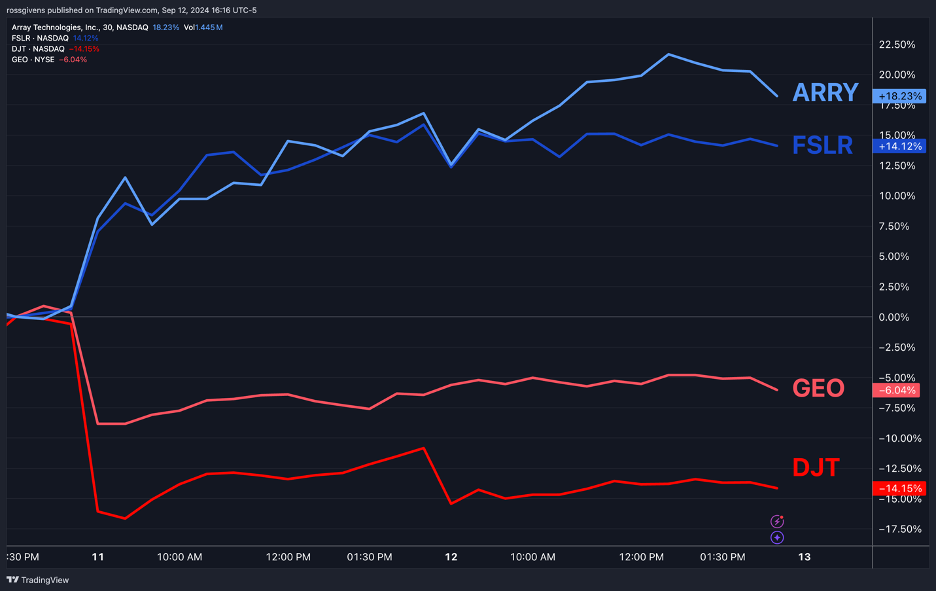
Task: Click the -6.04% GEO price label
Action: pos(897,390)
